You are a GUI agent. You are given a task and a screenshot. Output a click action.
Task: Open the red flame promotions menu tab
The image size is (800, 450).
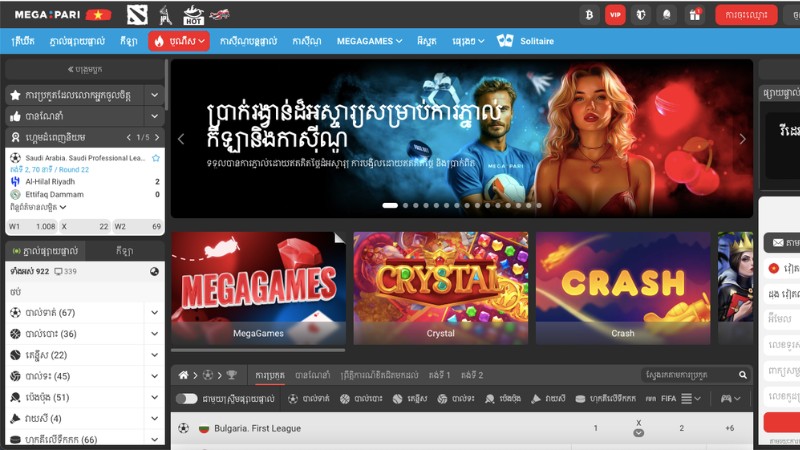(x=179, y=41)
